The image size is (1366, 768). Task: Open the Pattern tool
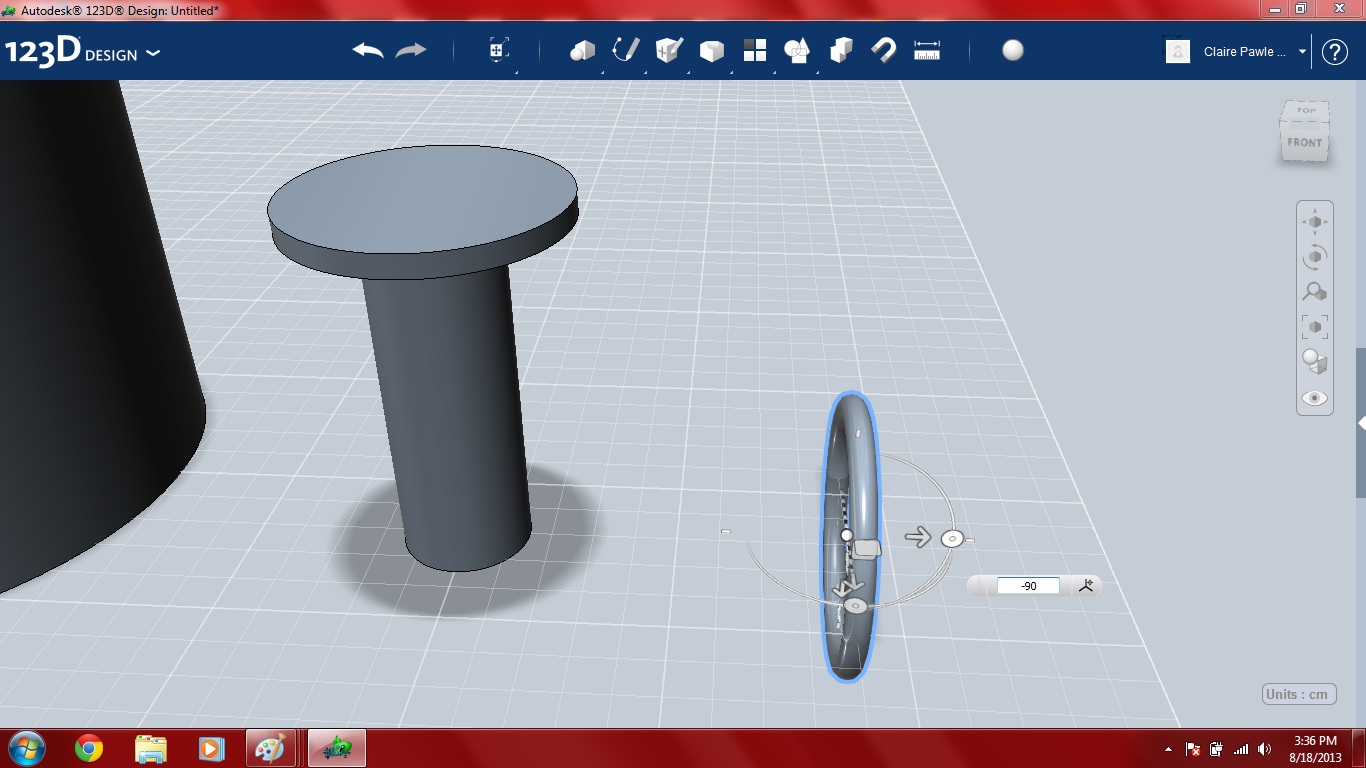[754, 50]
